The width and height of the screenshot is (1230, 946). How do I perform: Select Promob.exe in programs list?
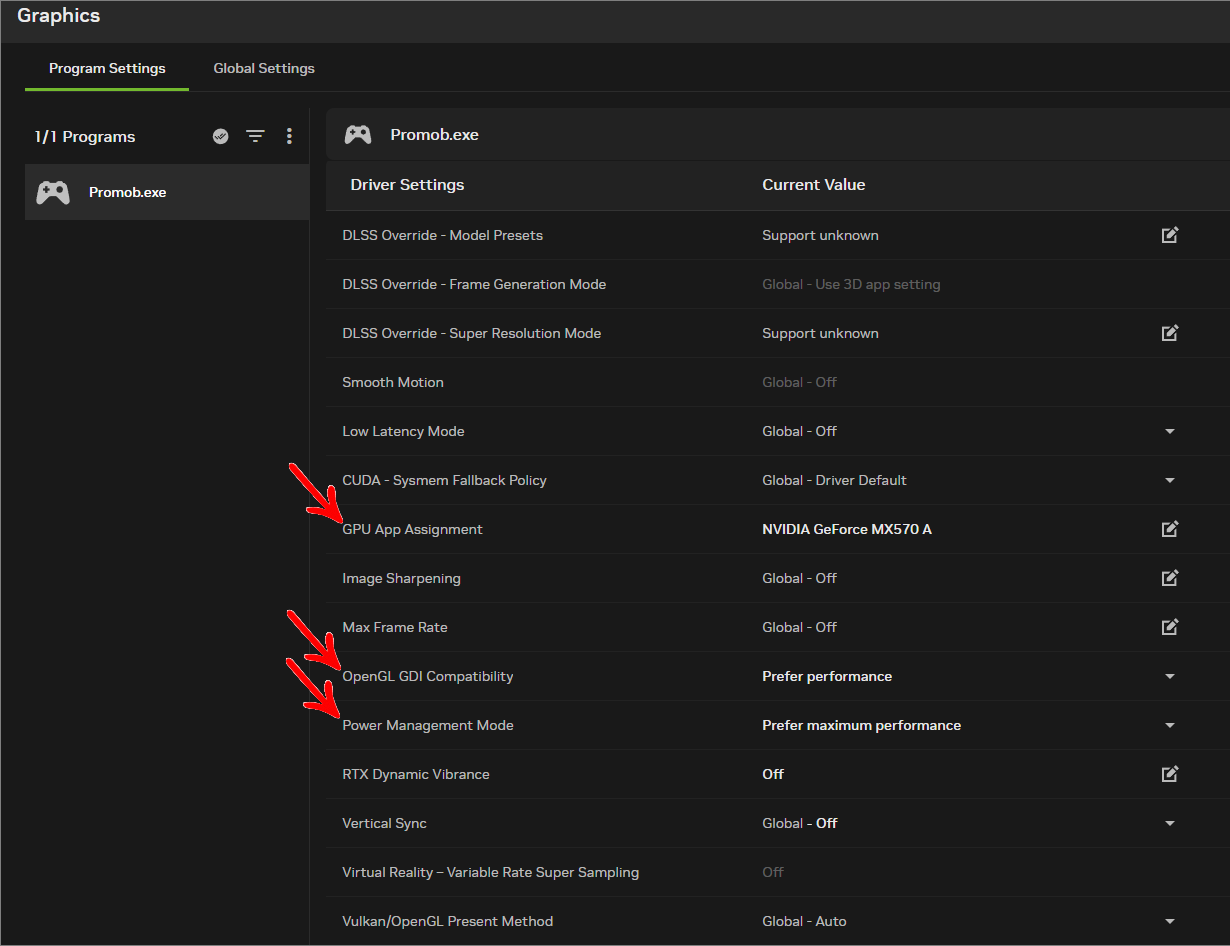click(167, 192)
